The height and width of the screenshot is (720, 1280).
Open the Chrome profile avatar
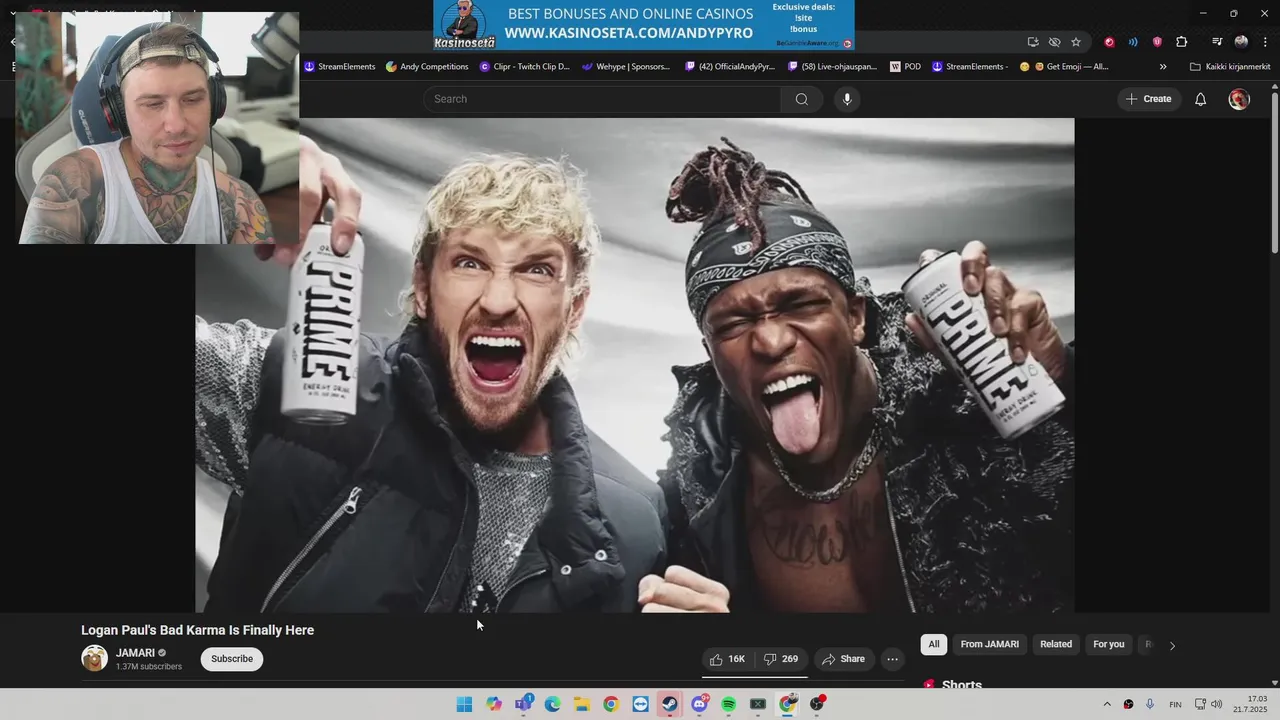click(1241, 42)
